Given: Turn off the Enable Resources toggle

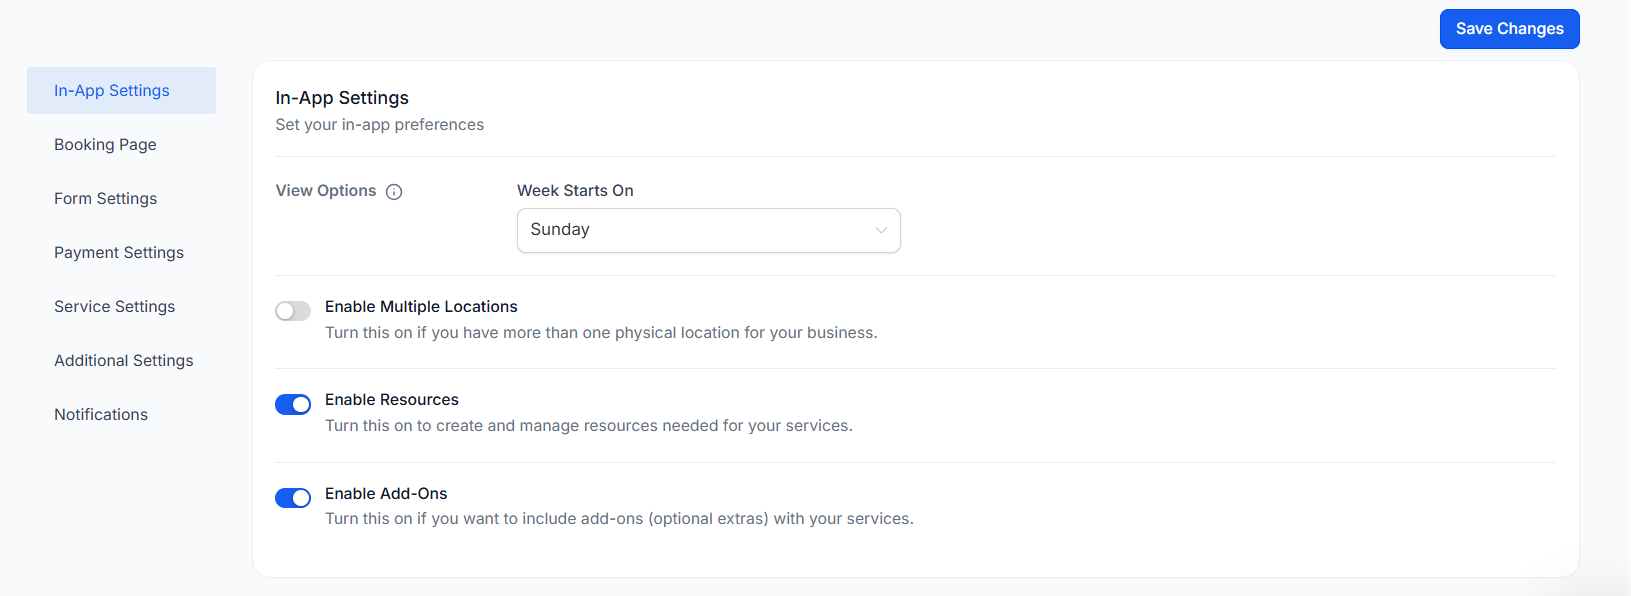Looking at the screenshot, I should [x=293, y=404].
